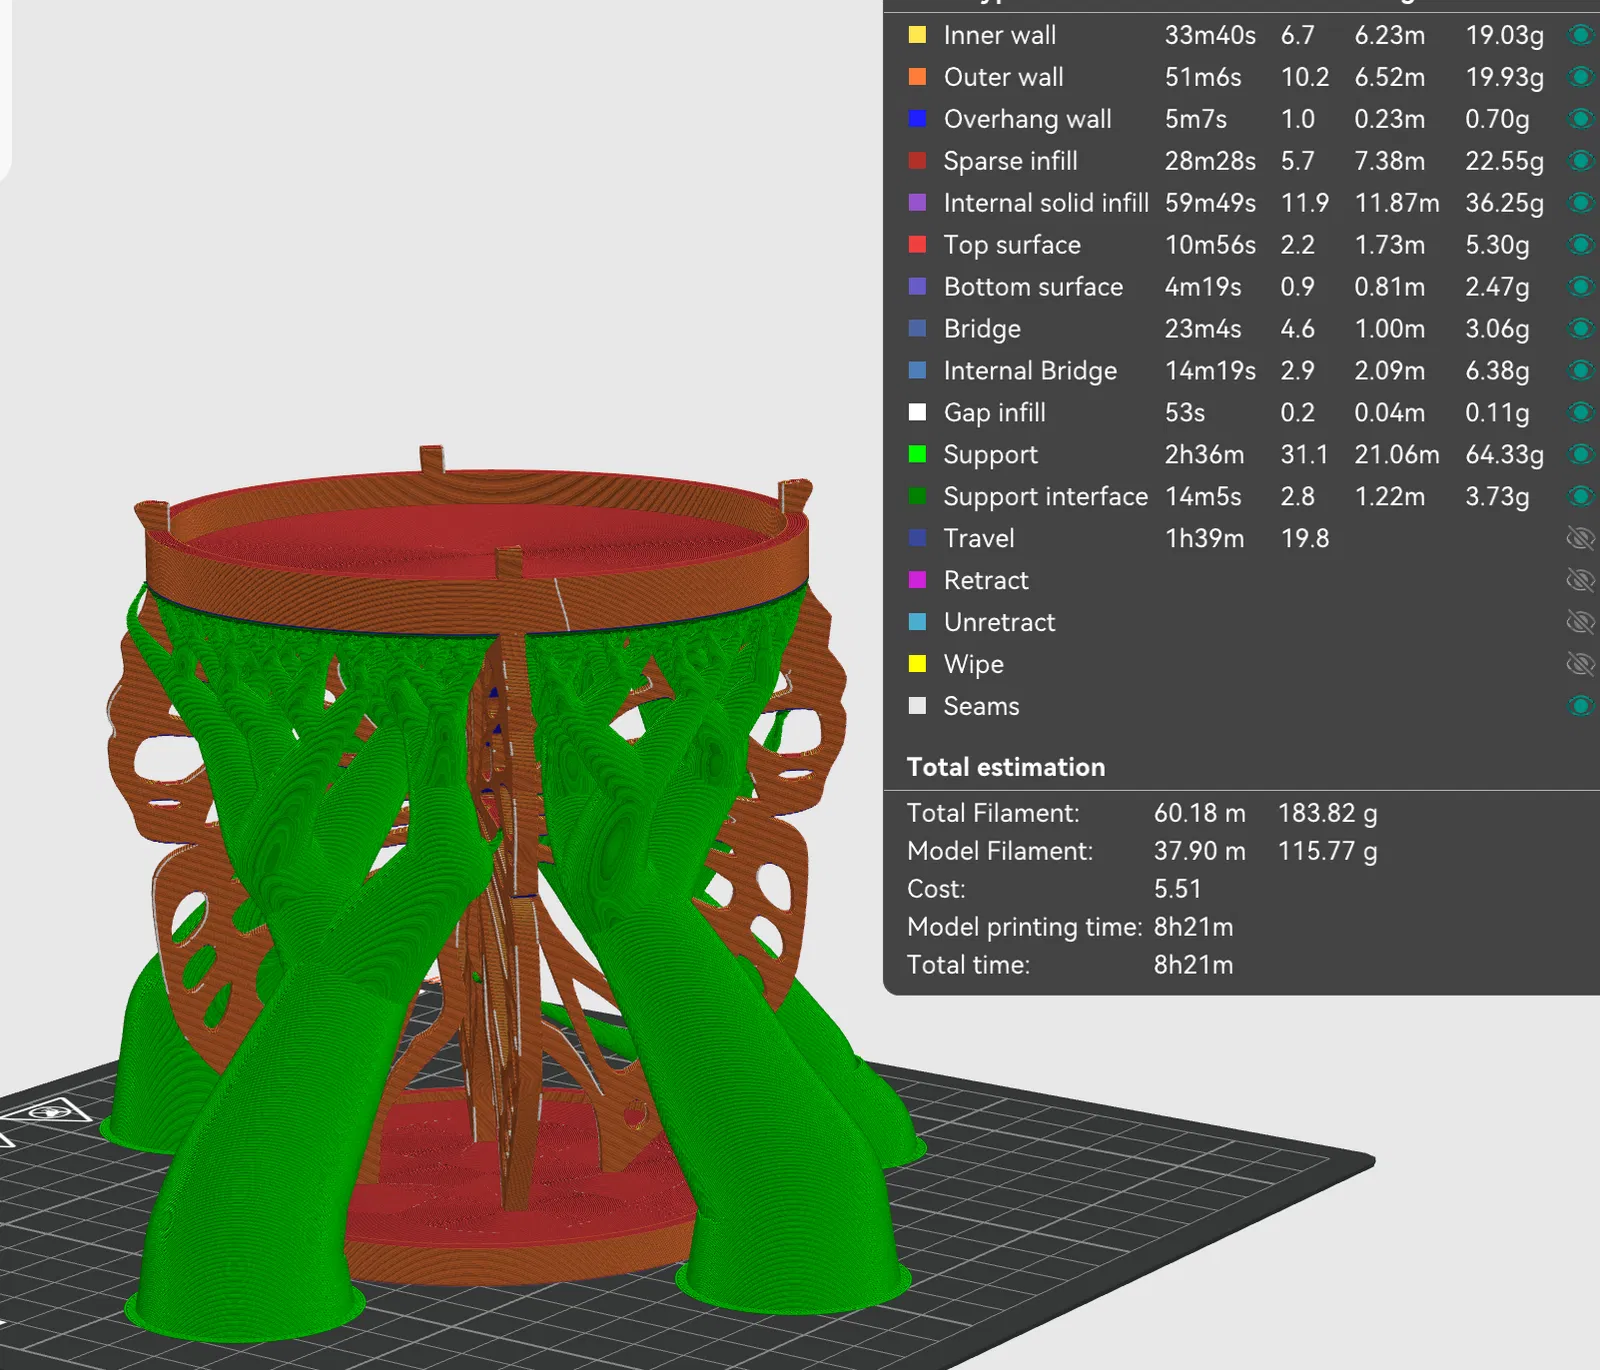Select the Overhang wall label
The image size is (1600, 1370).
pyautogui.click(x=1027, y=119)
